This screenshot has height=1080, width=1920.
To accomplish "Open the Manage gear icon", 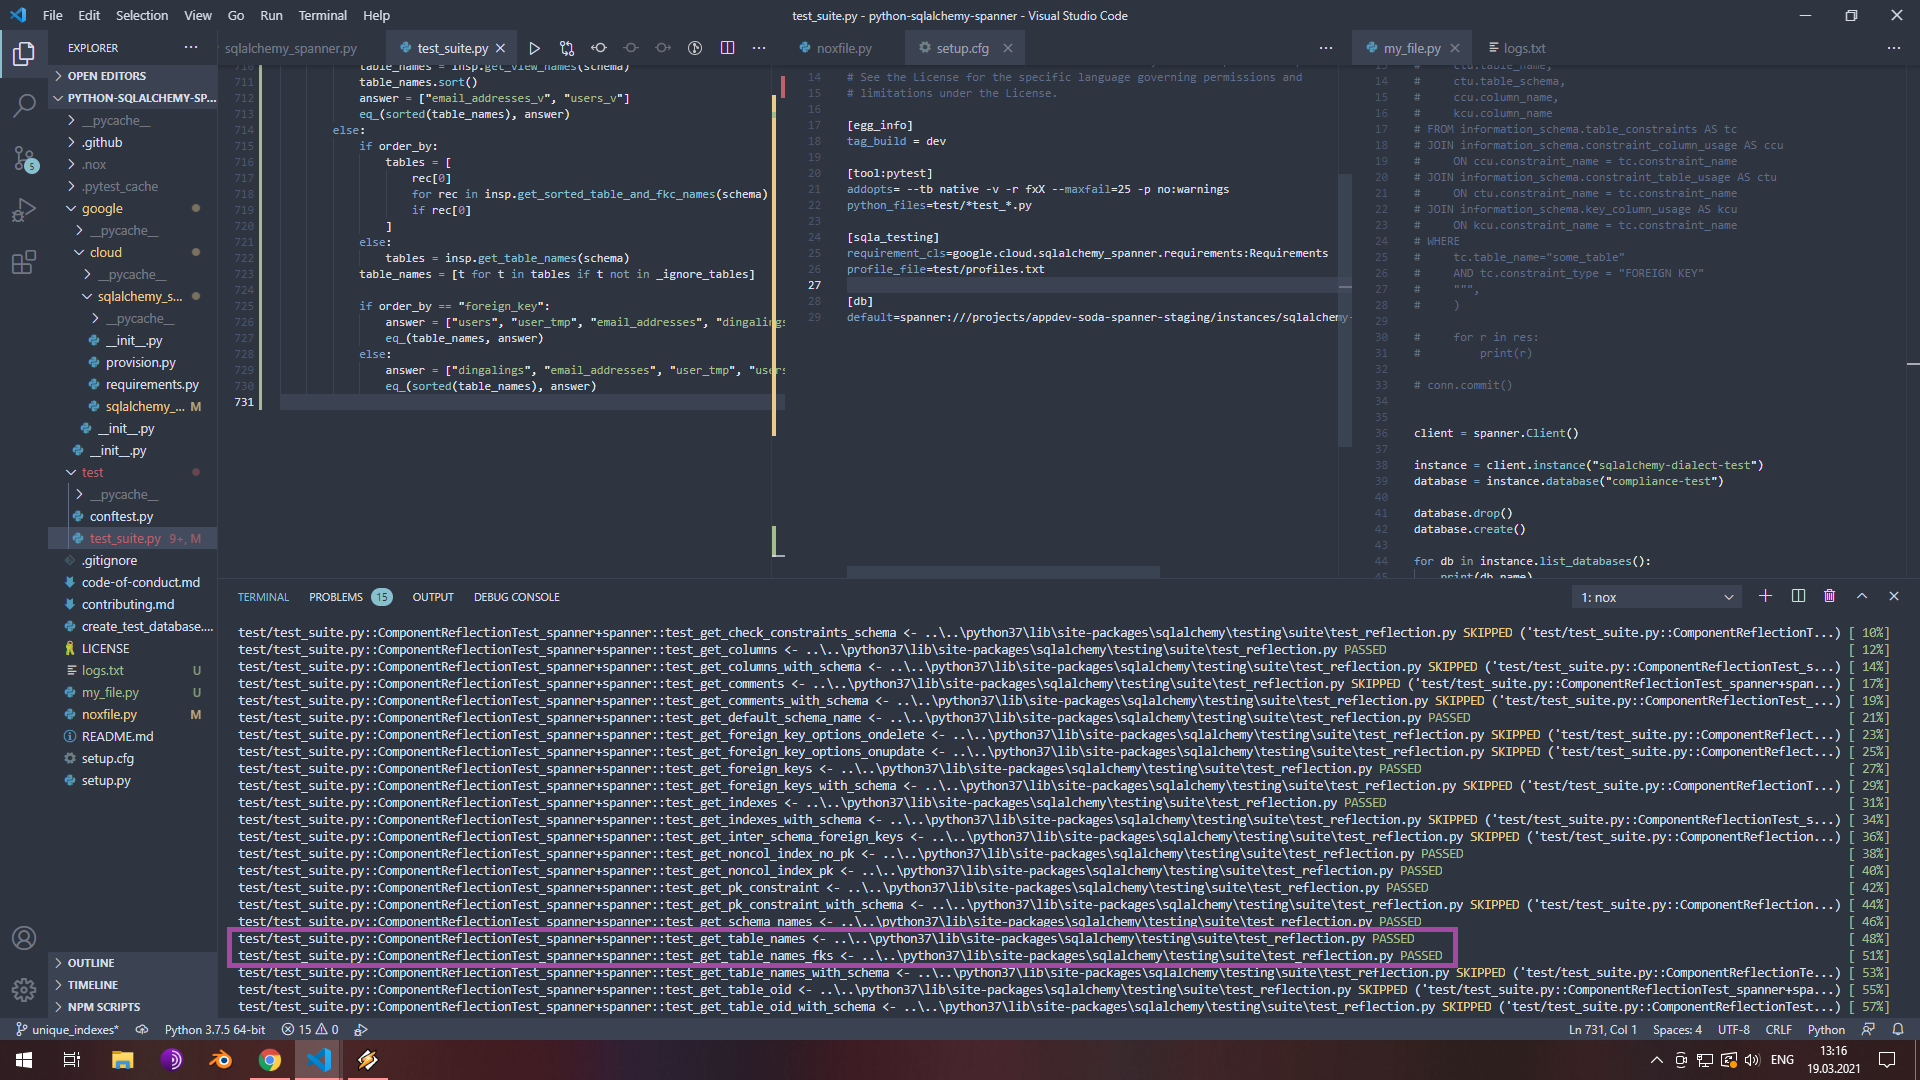I will [x=24, y=990].
